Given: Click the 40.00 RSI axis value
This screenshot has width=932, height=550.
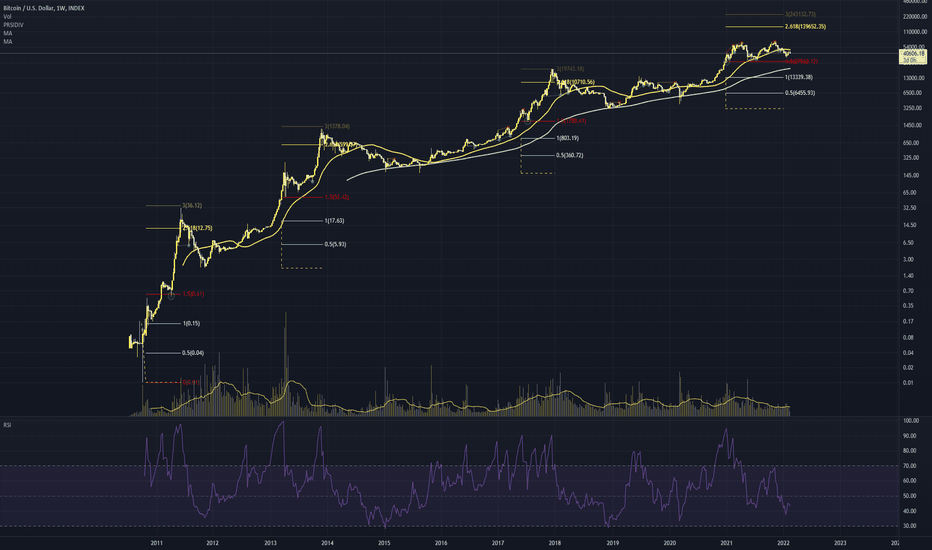Looking at the screenshot, I should click(x=910, y=511).
